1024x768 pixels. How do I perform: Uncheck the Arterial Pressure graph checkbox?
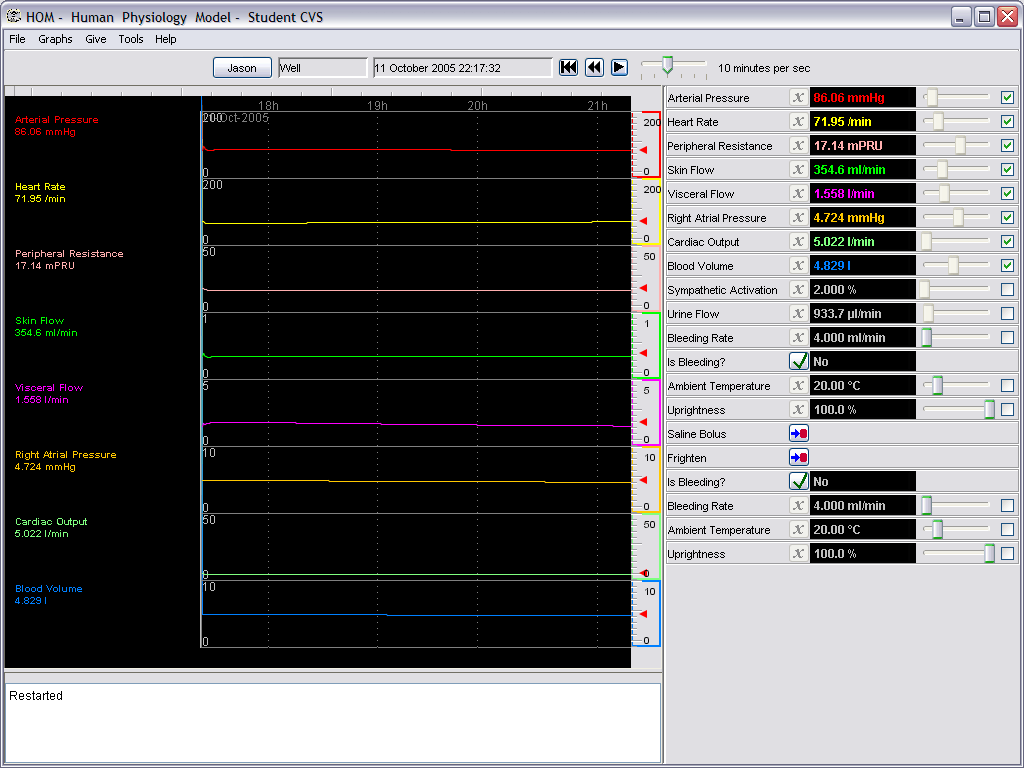(x=1007, y=98)
